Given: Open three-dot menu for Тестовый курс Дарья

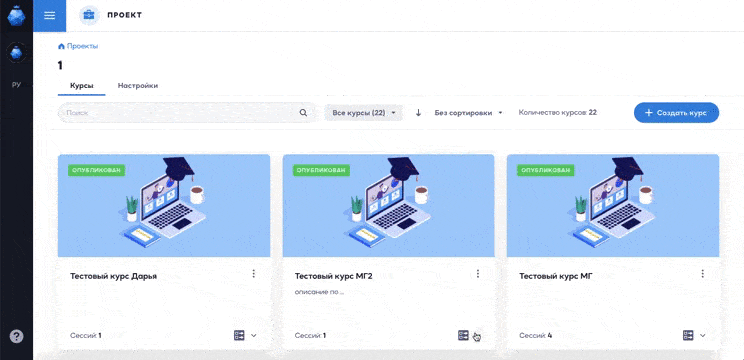Looking at the screenshot, I should pyautogui.click(x=253, y=274).
